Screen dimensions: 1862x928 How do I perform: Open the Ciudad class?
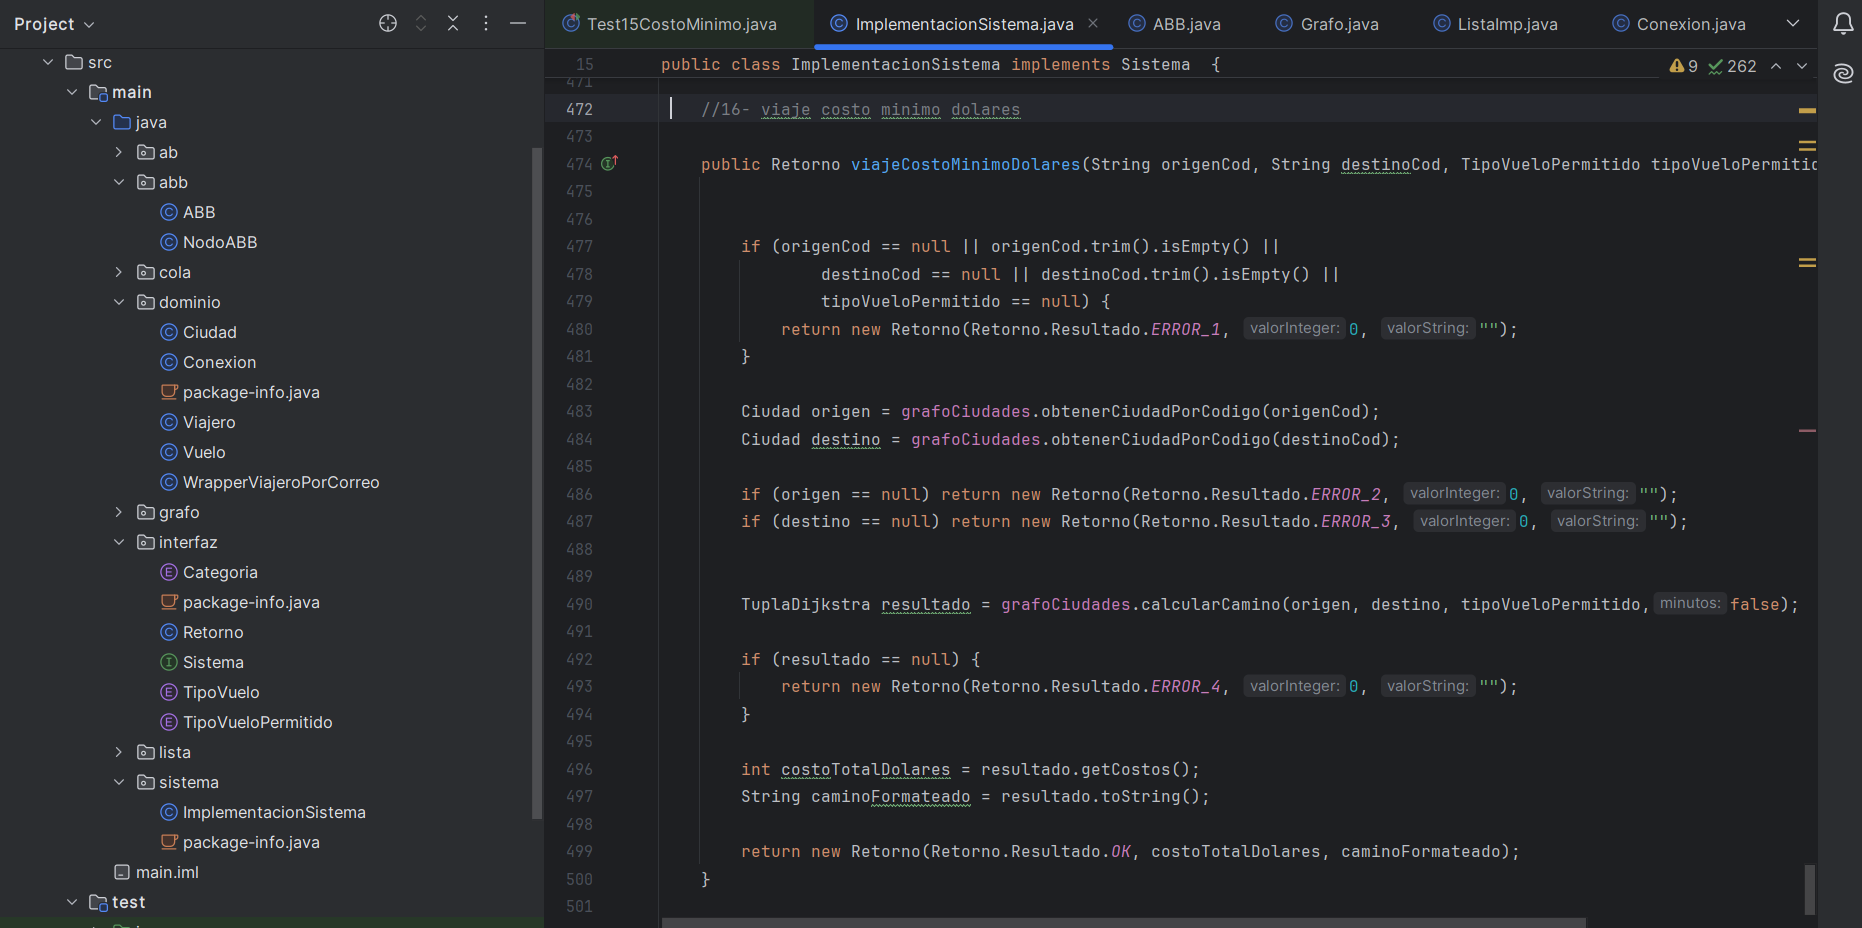pyautogui.click(x=199, y=332)
